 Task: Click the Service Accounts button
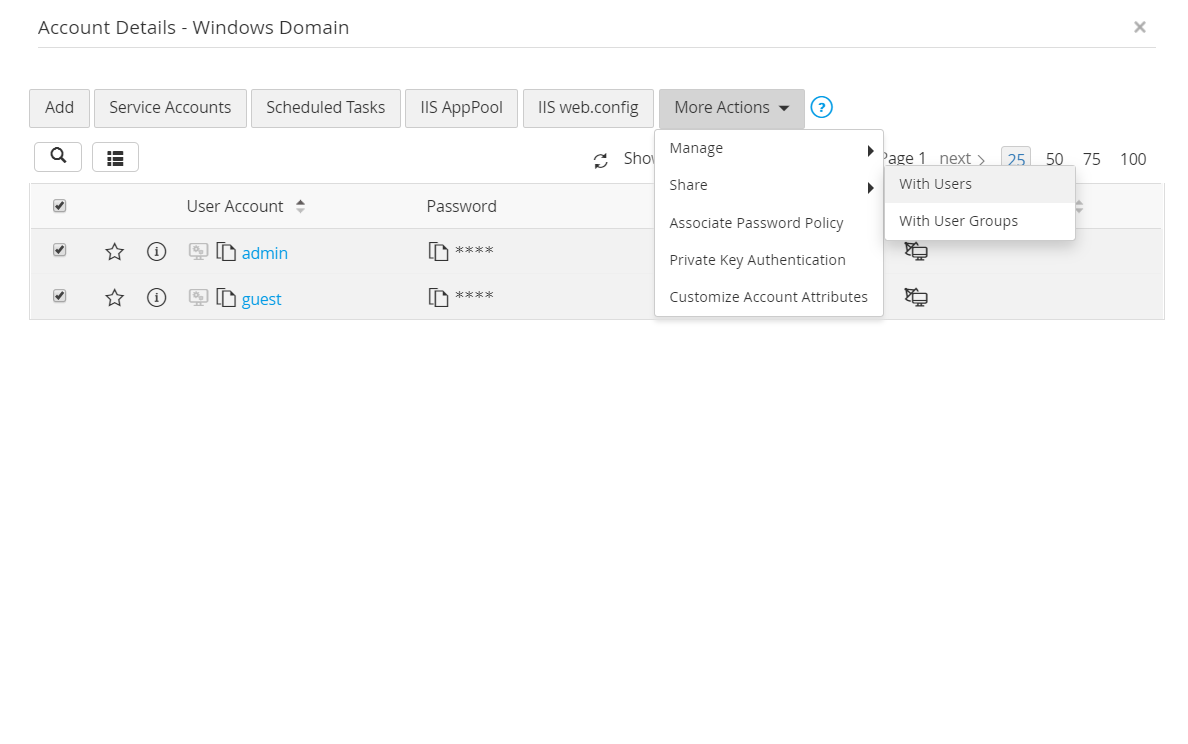pyautogui.click(x=170, y=108)
